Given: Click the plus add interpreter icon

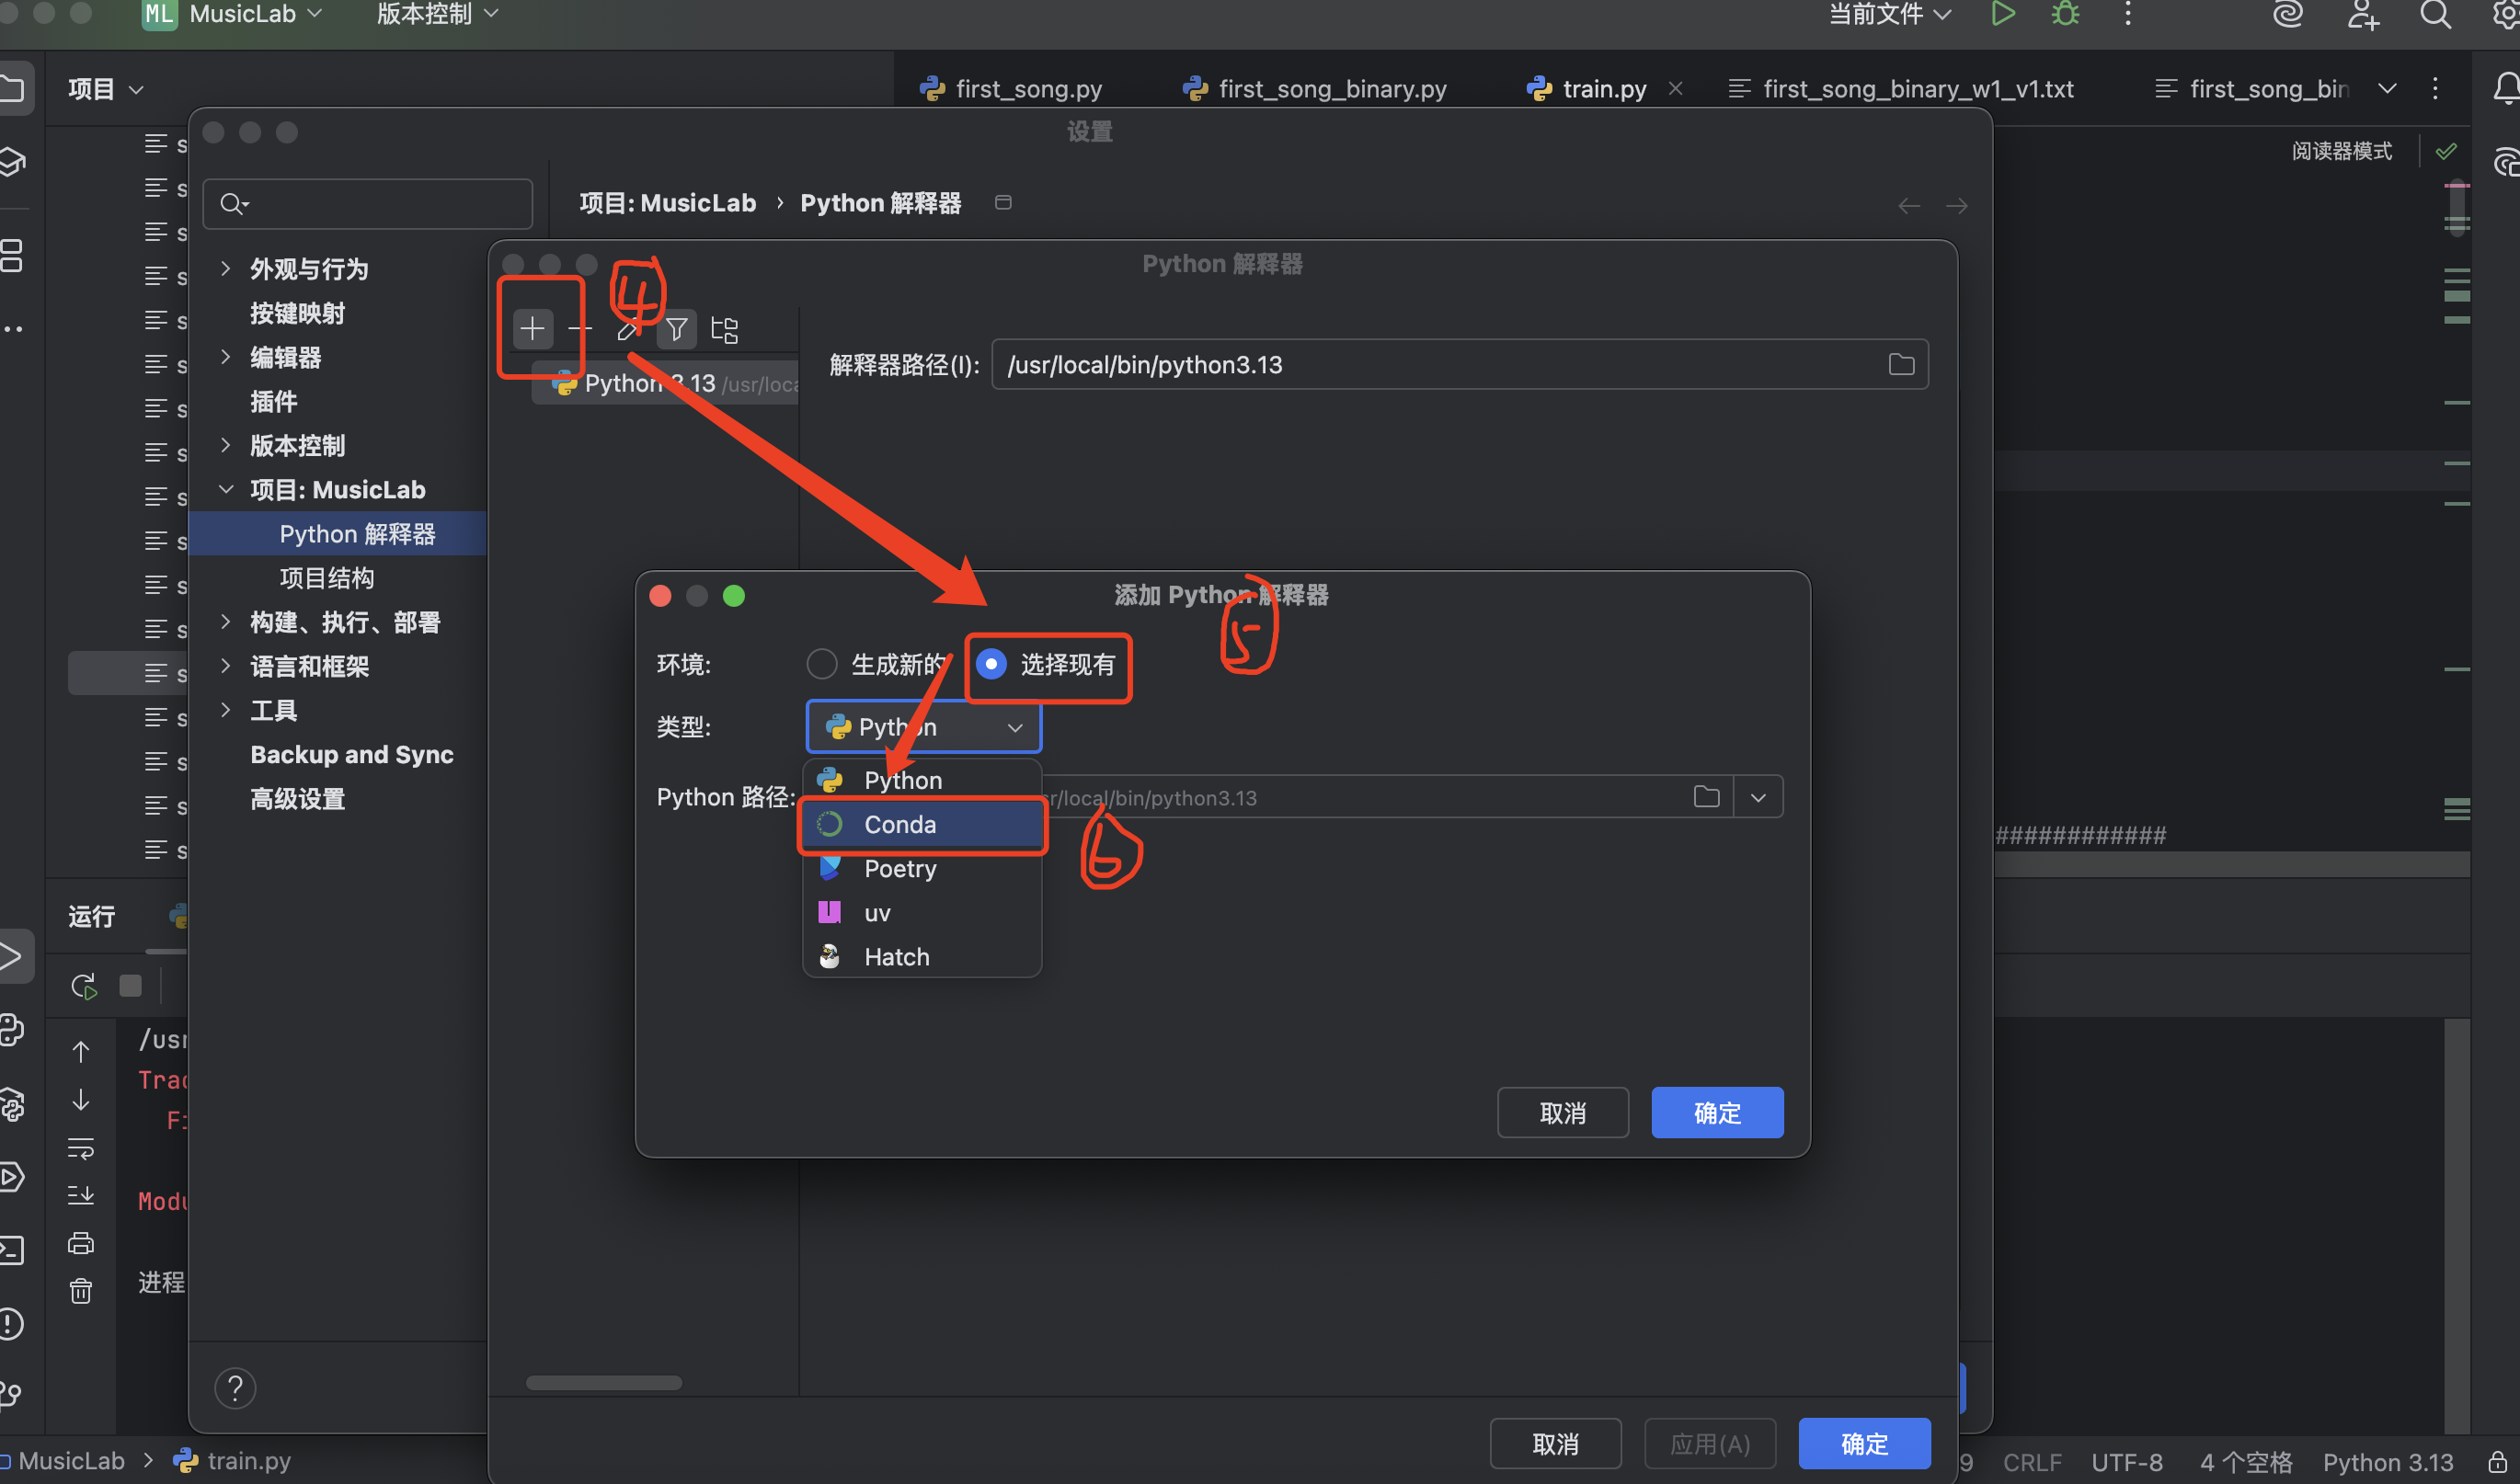Looking at the screenshot, I should [x=532, y=328].
